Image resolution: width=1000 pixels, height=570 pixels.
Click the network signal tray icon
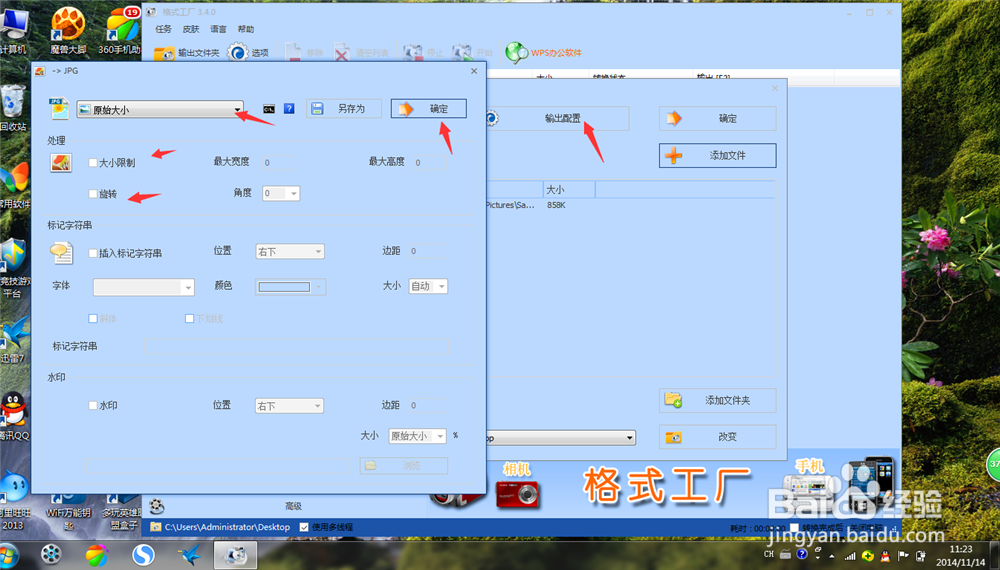(x=849, y=555)
